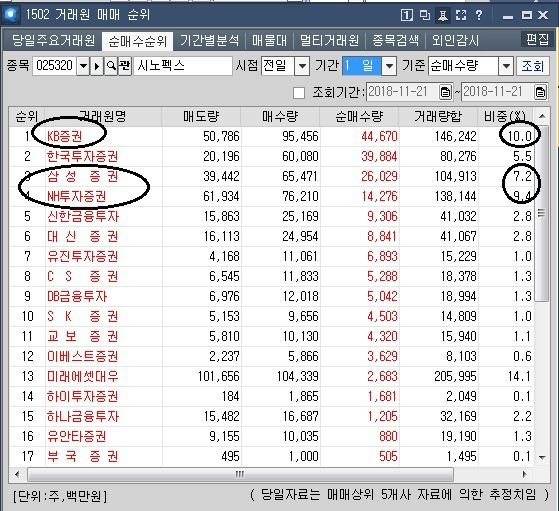Screen dimensions: 559x511
Task: Select the 유진투자증권 row
Action: [x=272, y=256]
